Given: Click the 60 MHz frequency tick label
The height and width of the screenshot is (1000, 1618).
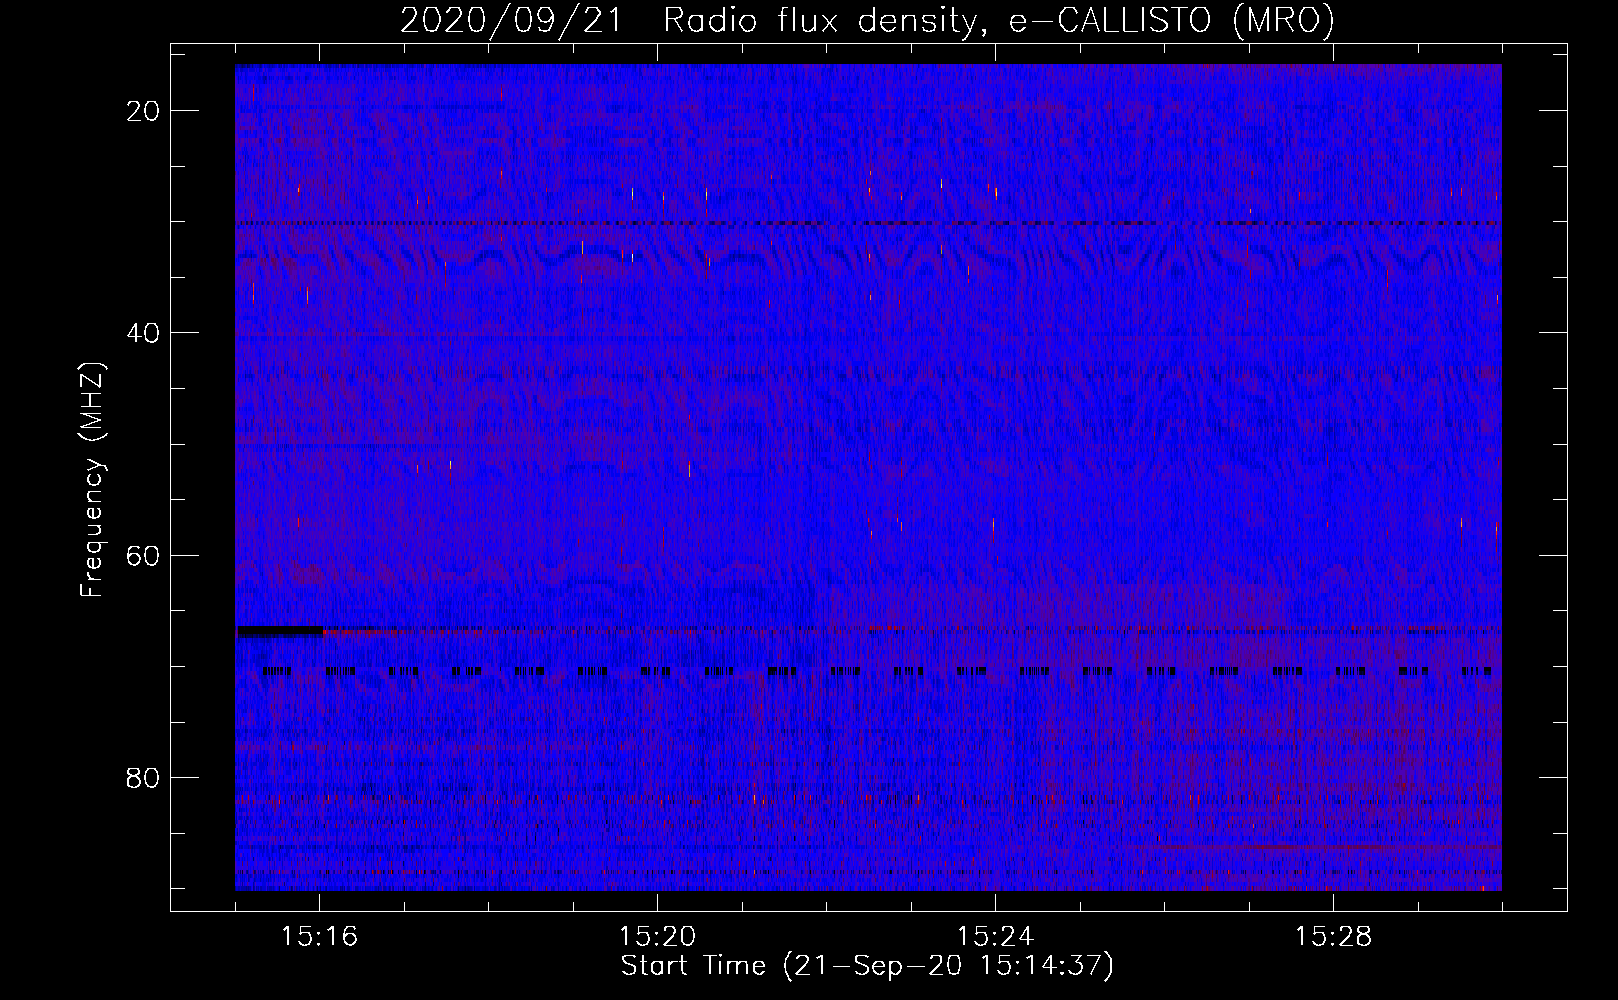Looking at the screenshot, I should coord(144,555).
